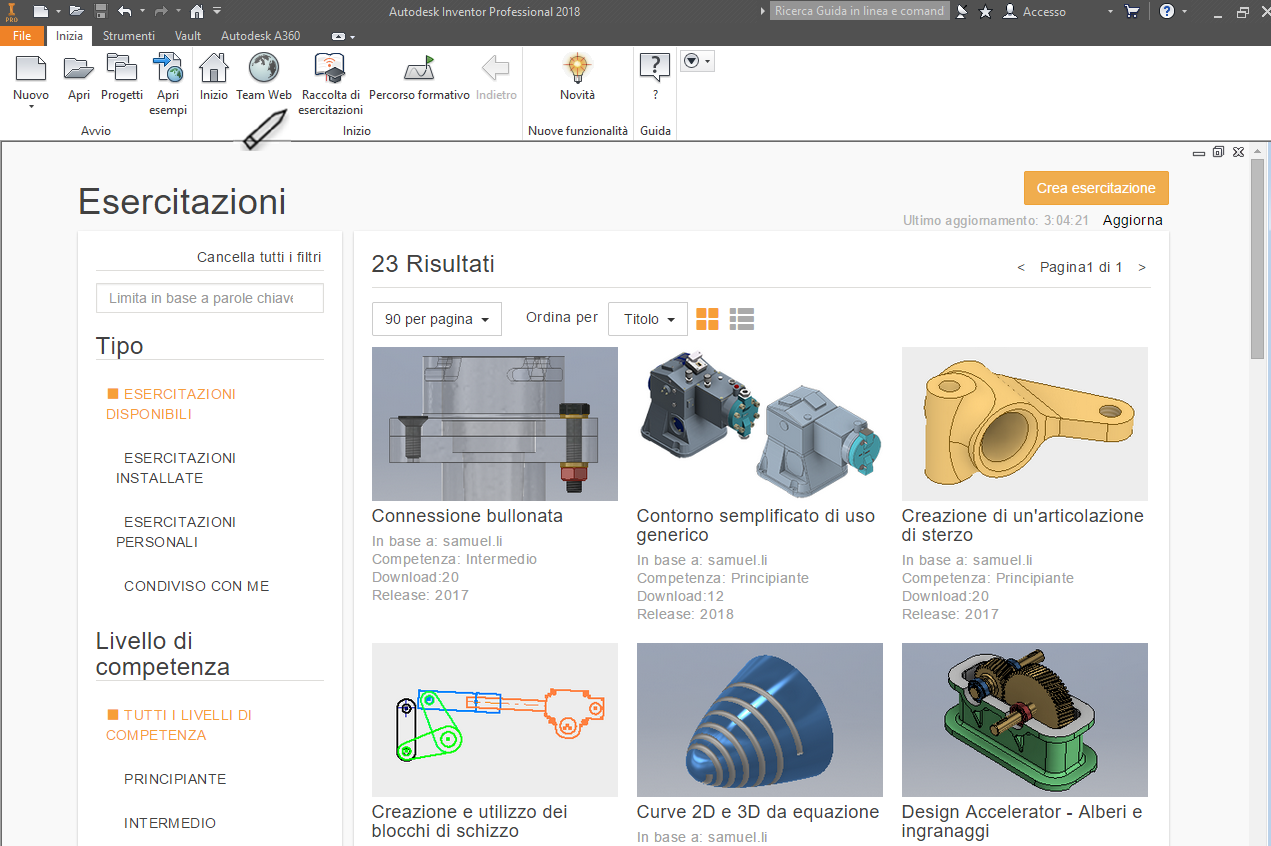Click Cancella tutti i filtri link
Viewport: 1271px width, 846px height.
259,257
